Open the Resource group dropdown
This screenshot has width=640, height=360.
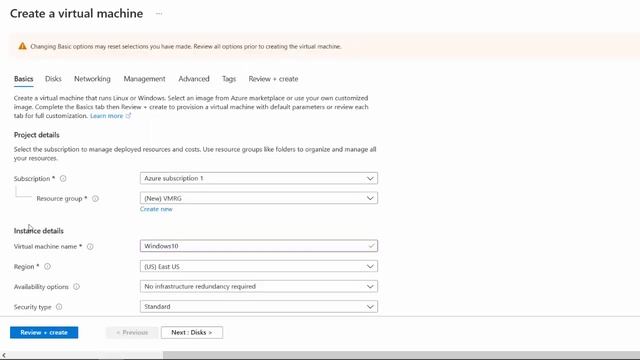click(259, 198)
